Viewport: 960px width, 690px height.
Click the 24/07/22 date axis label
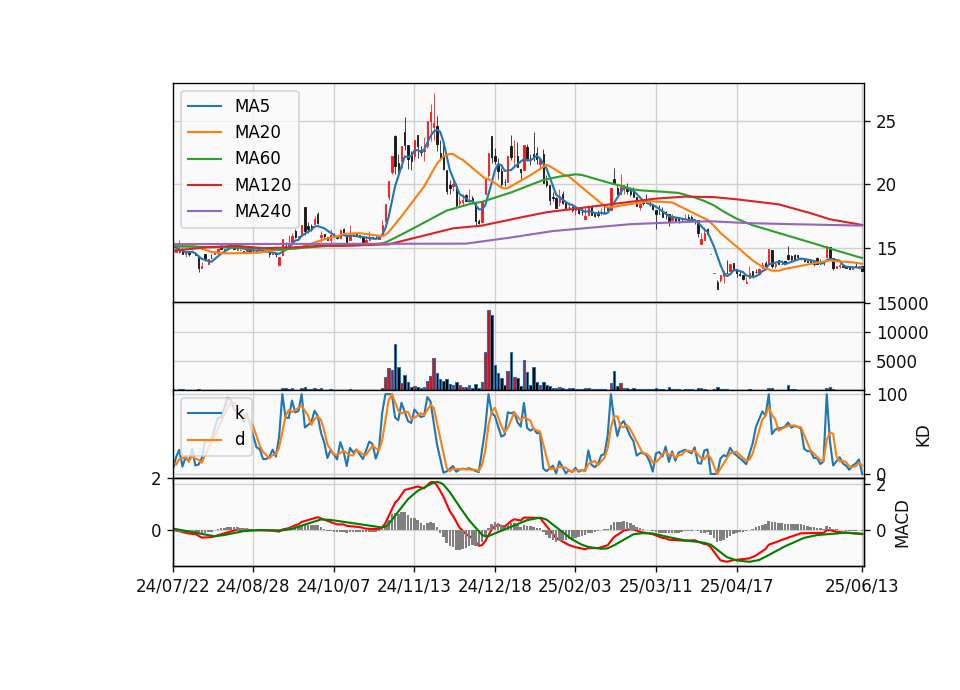[173, 586]
